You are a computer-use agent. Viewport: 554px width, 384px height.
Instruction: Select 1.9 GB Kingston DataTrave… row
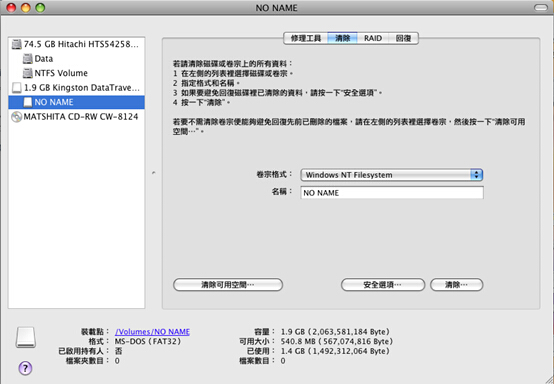click(x=77, y=88)
